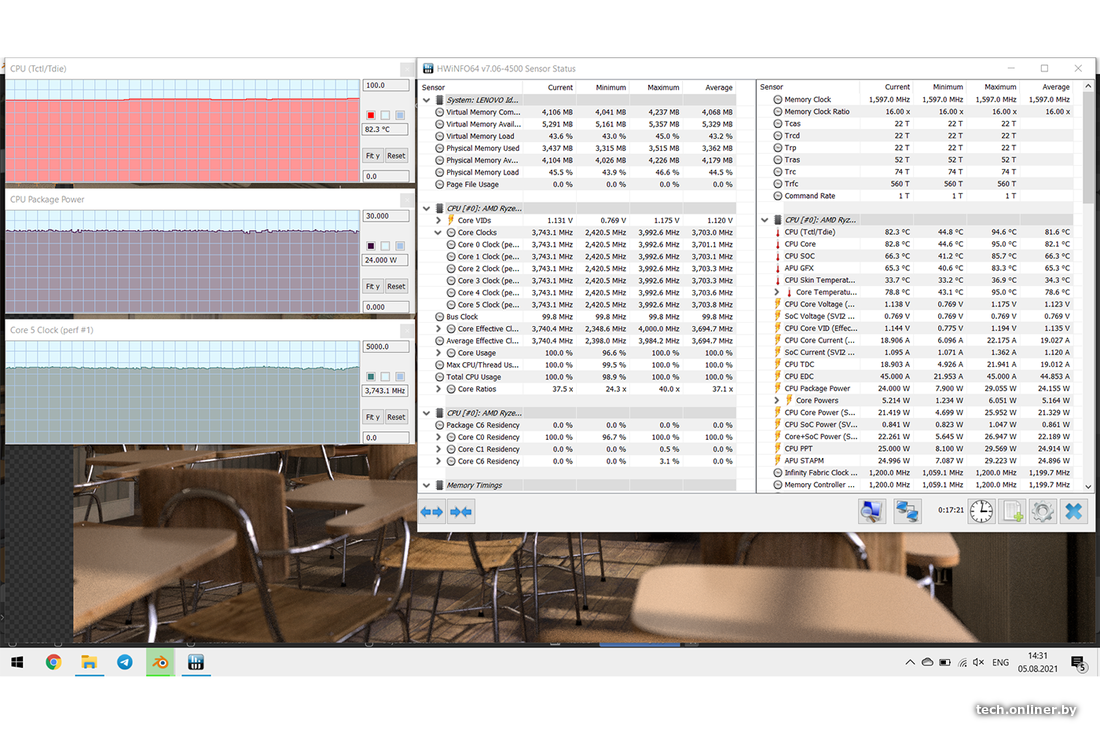Open sensor settings gear icon
1100x733 pixels.
(x=1042, y=511)
